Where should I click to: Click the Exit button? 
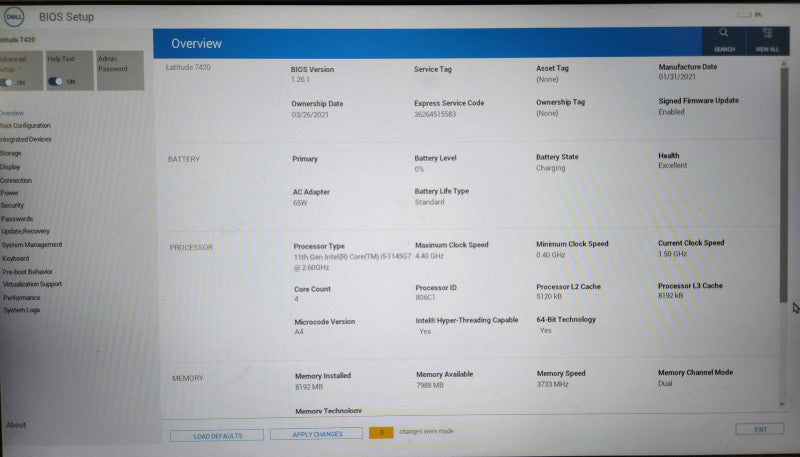760,429
